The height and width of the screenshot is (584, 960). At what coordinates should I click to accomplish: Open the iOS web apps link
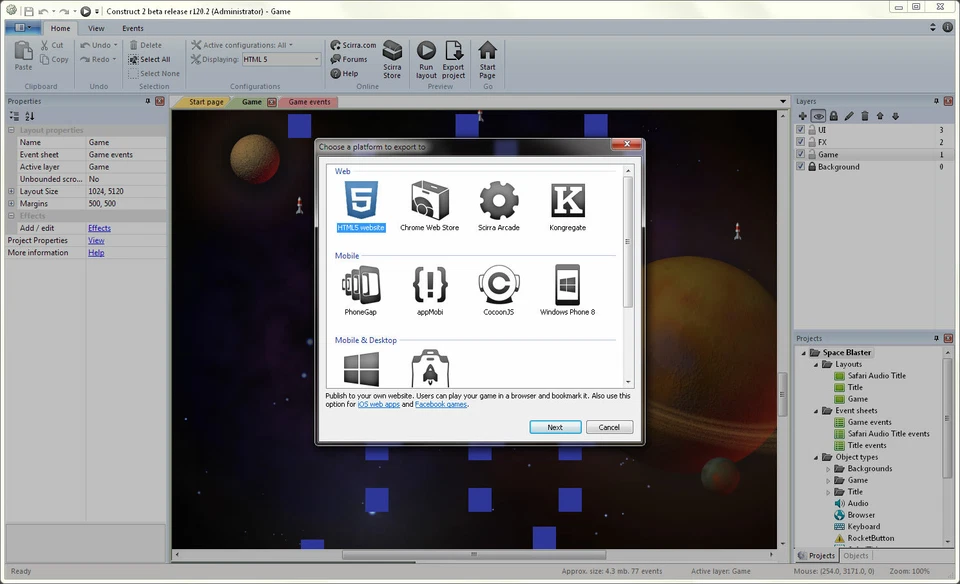tap(378, 405)
